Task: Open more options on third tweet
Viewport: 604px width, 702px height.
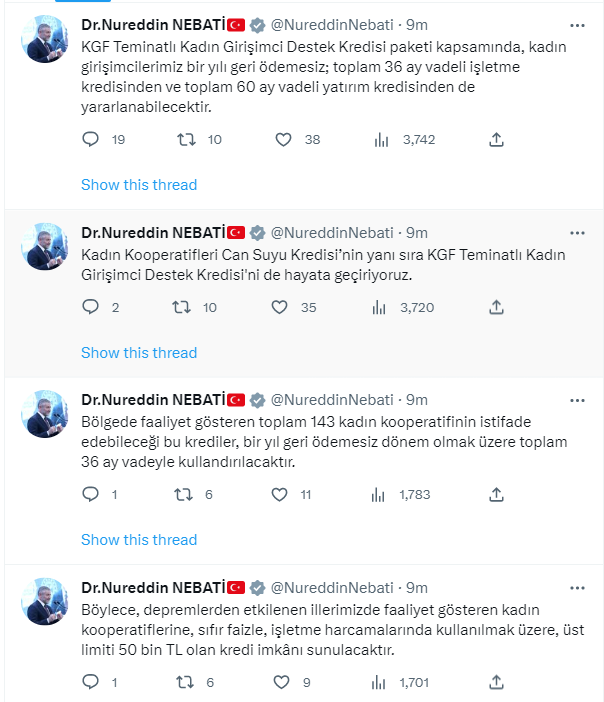Action: (576, 400)
